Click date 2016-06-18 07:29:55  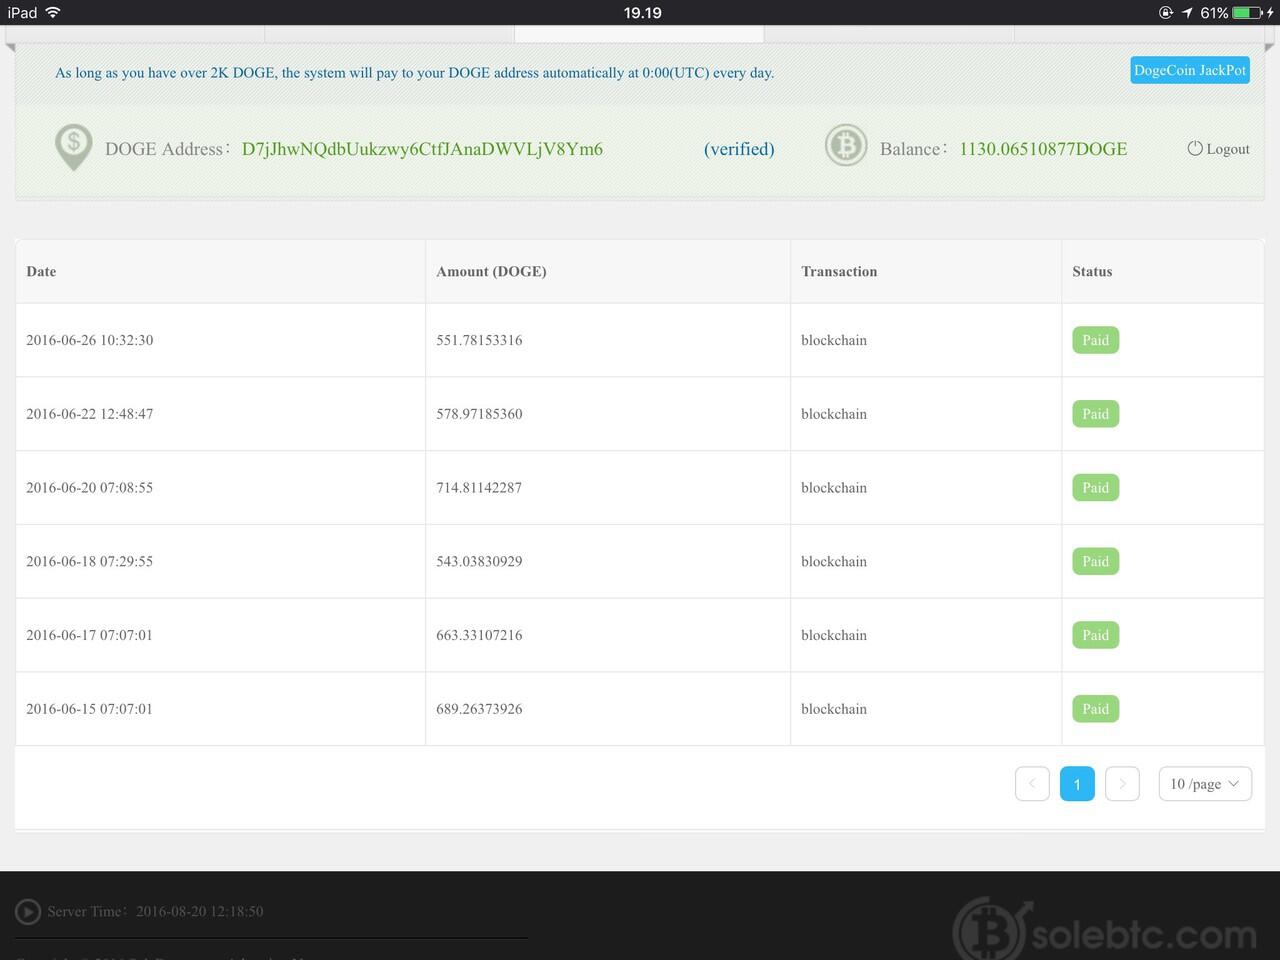tap(90, 561)
